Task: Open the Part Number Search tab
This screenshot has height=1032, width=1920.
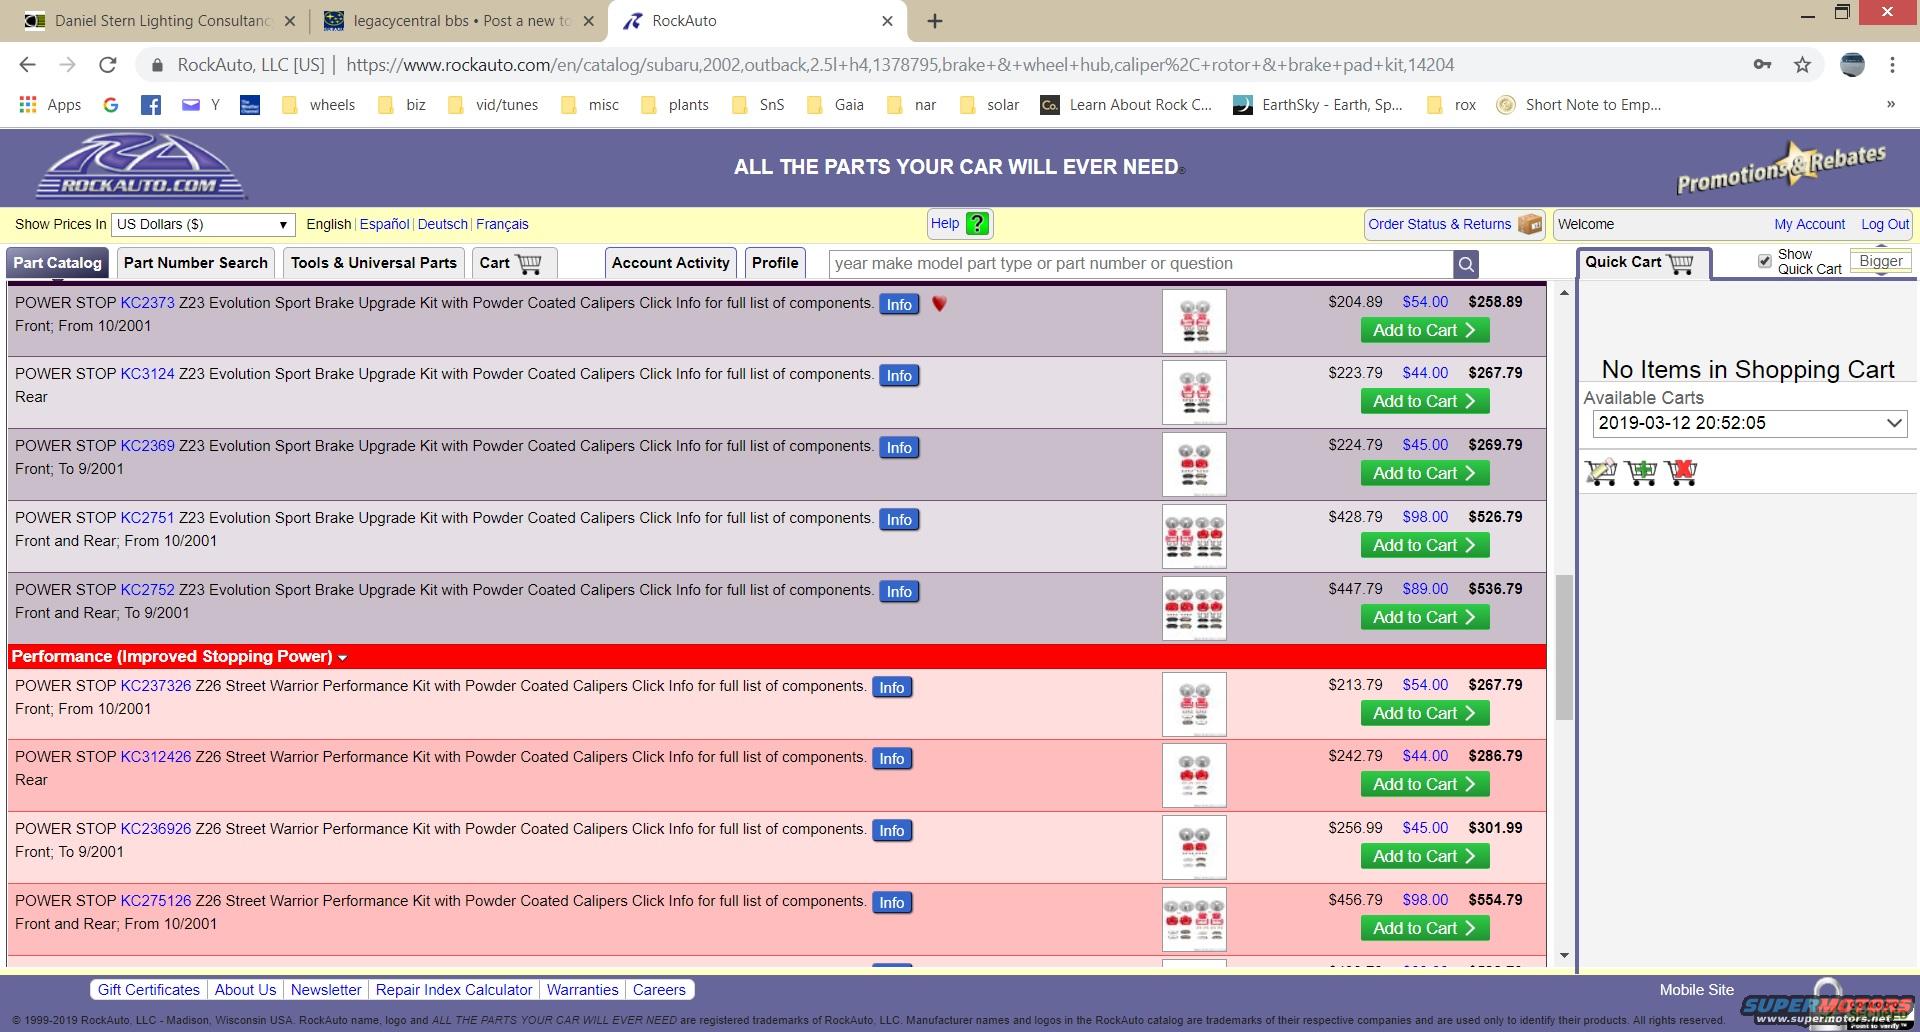Action: pos(195,263)
